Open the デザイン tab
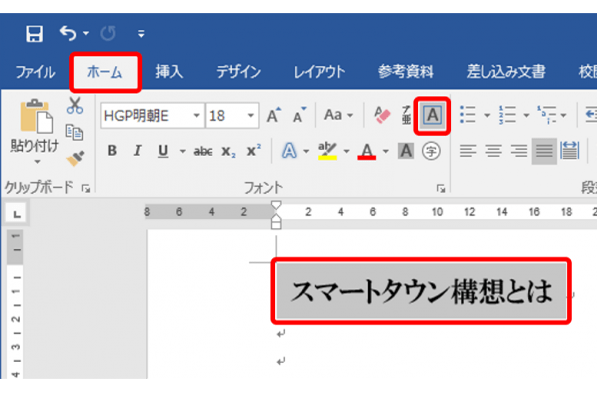 239,72
